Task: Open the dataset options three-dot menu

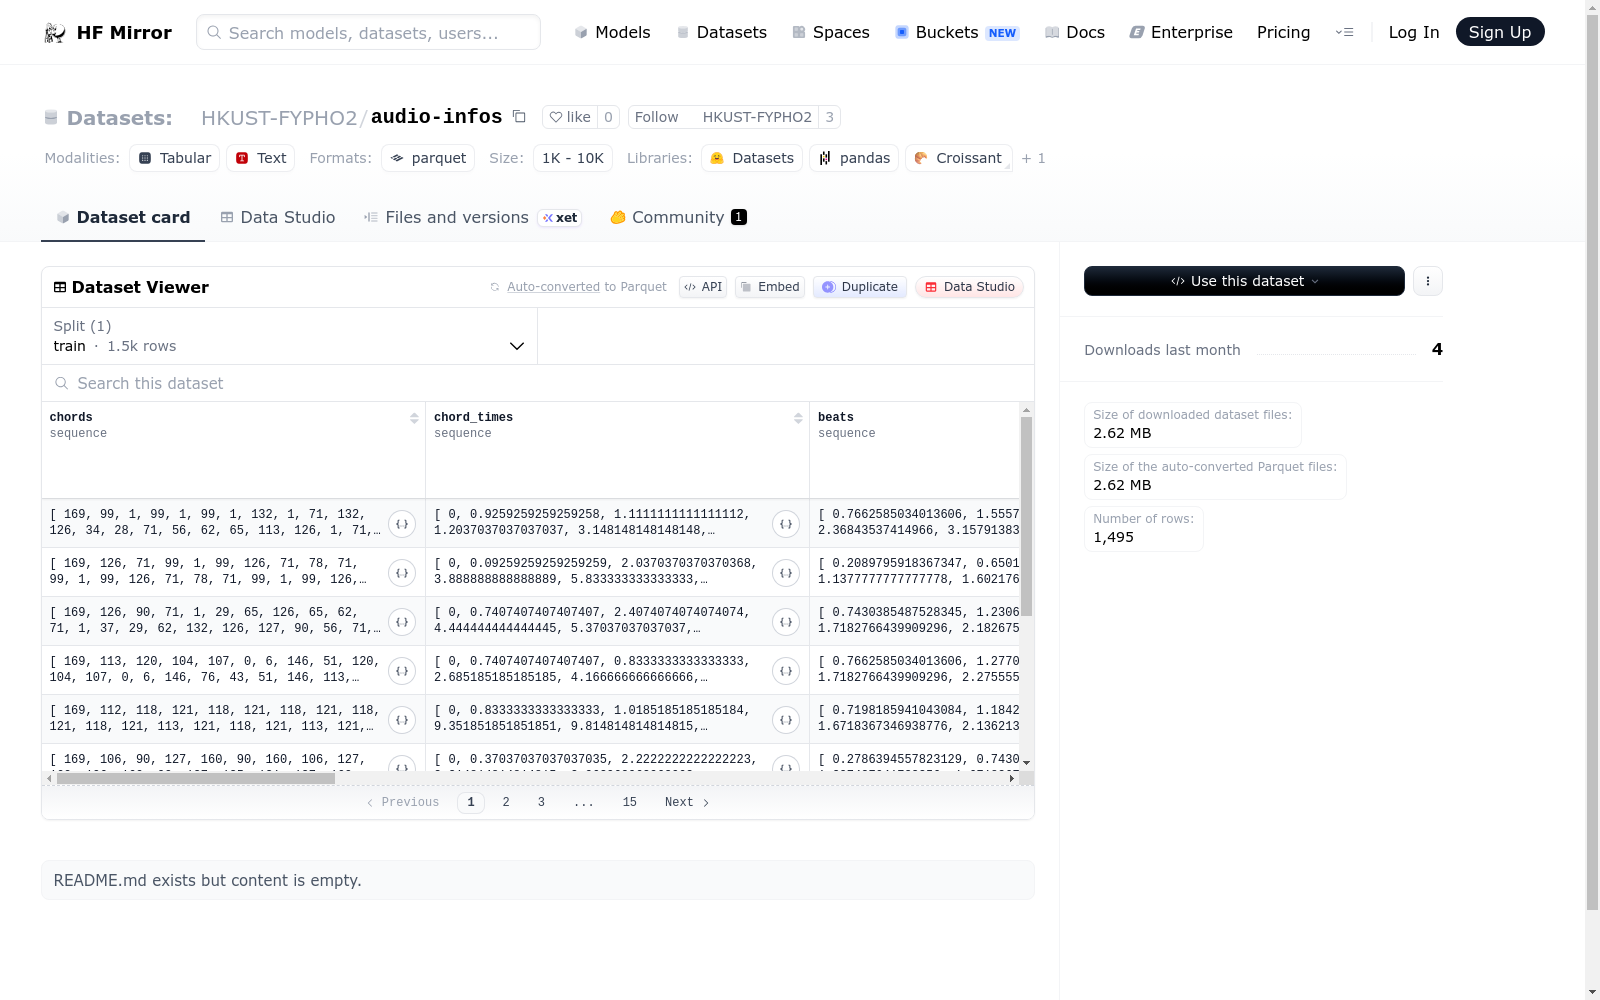Action: (1428, 281)
